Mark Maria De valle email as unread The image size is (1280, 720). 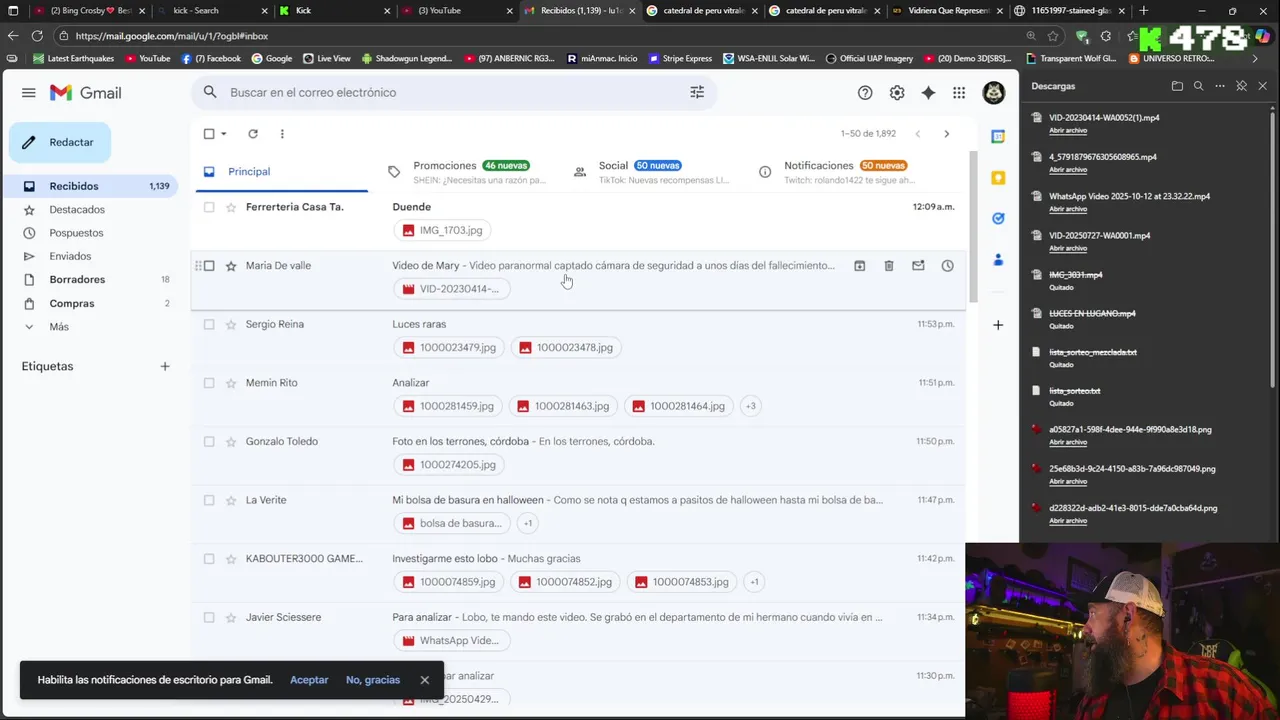(918, 266)
